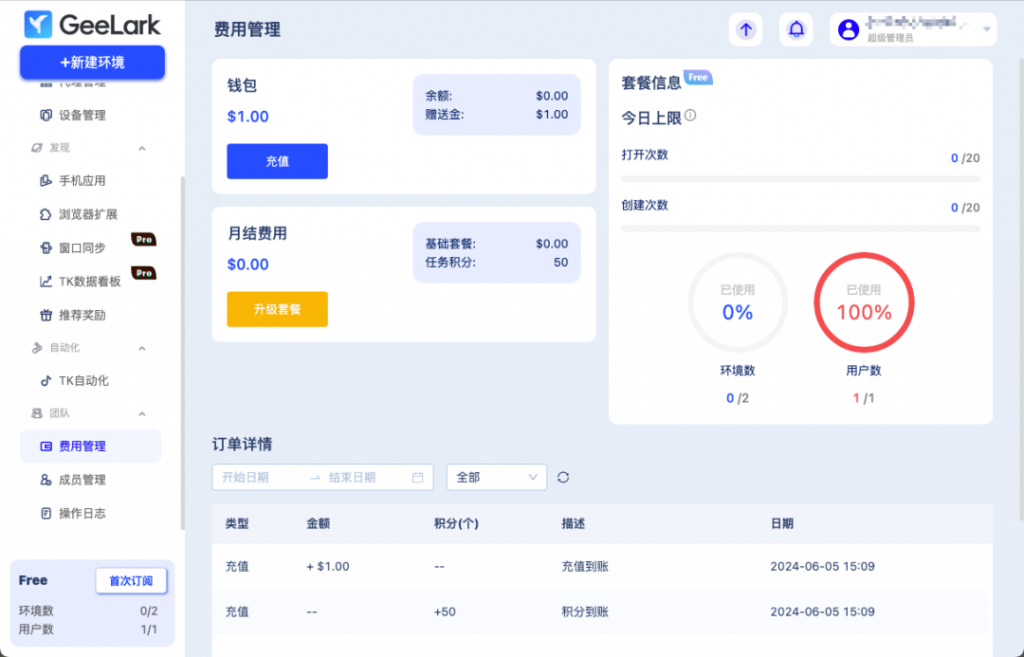Collapse the 自动化 sidebar section
The height and width of the screenshot is (657, 1024).
pos(141,348)
